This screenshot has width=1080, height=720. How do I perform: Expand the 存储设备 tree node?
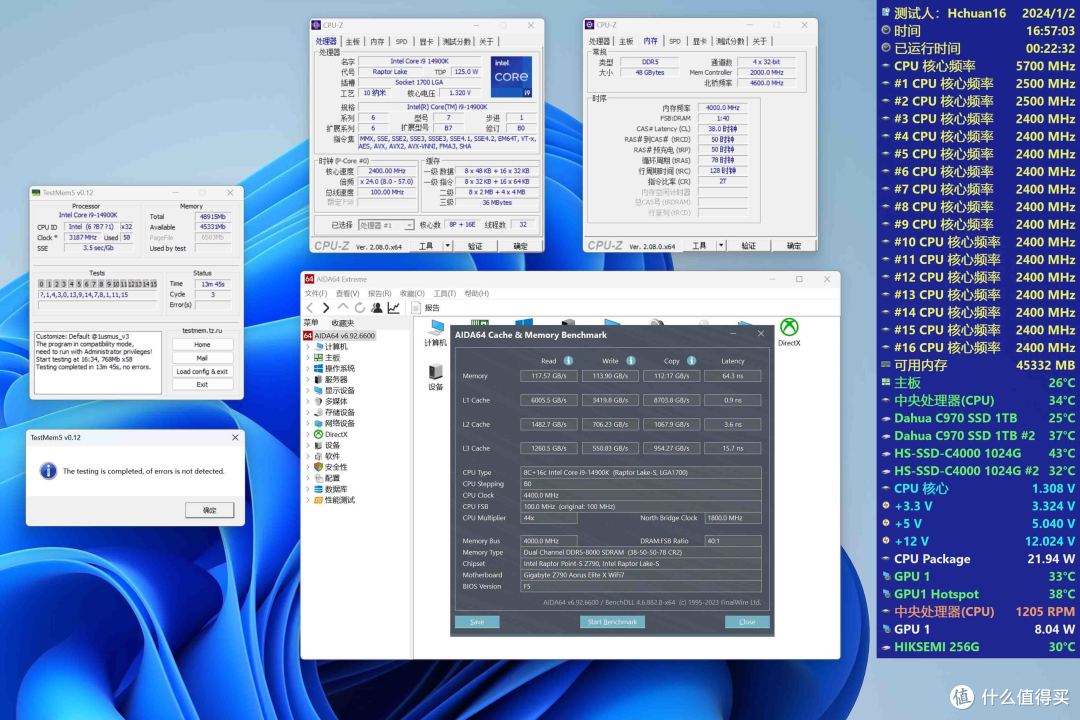[x=308, y=413]
